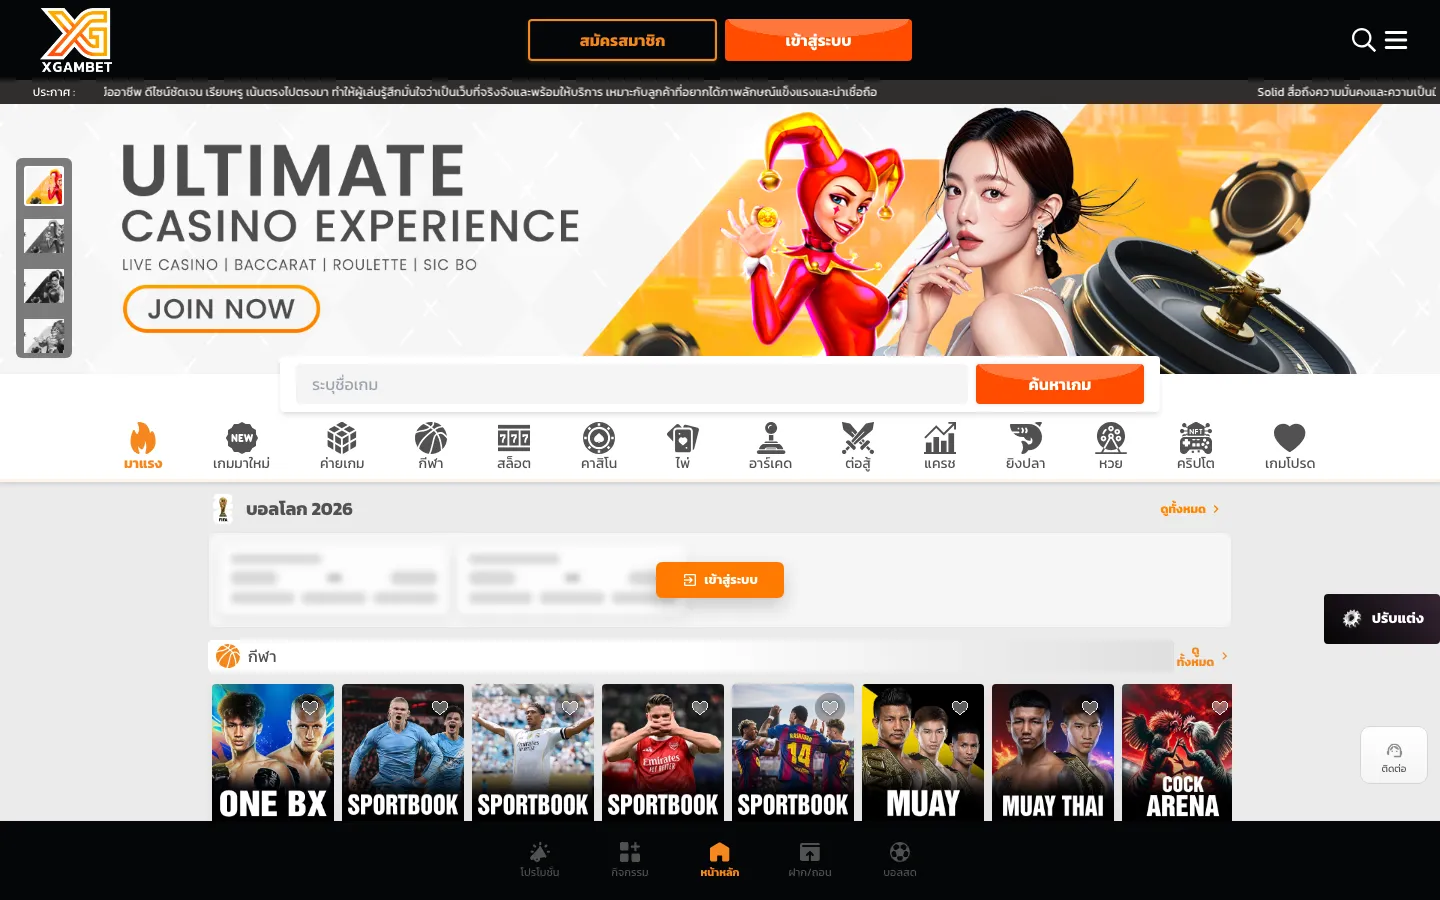Focus the ระบุชื่อเกม search field

point(632,384)
